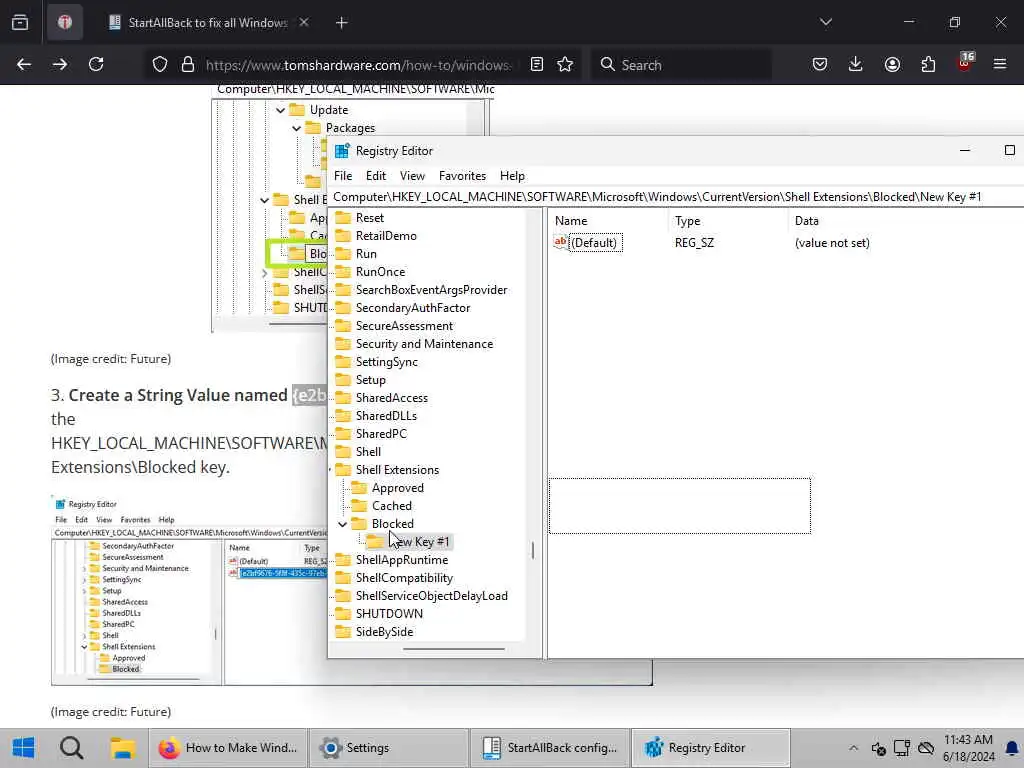Click the Firefox address bar URL
The image size is (1024, 768).
click(358, 65)
